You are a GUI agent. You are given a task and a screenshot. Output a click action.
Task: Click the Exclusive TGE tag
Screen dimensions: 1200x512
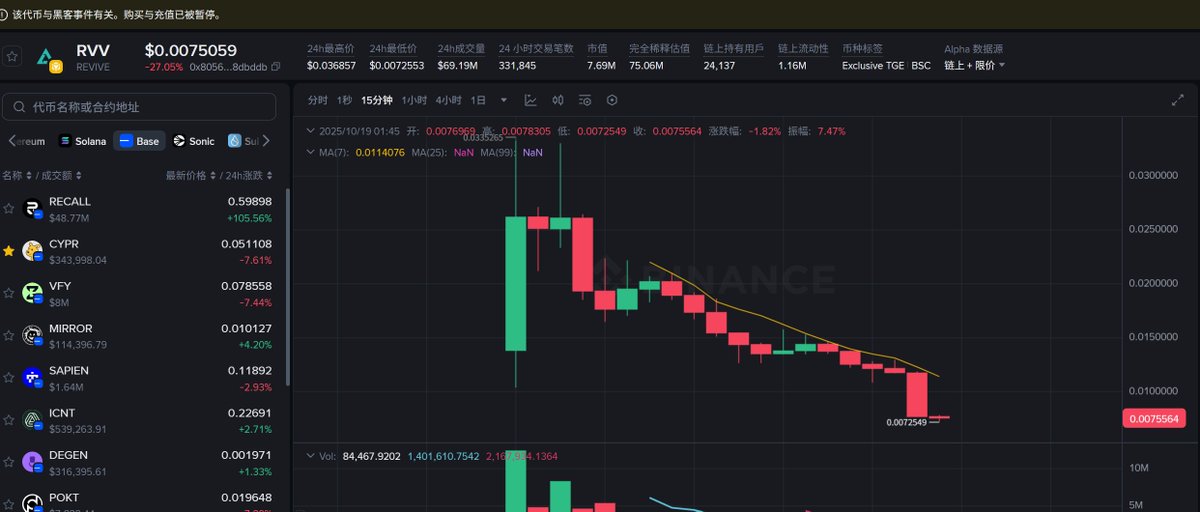[871, 65]
